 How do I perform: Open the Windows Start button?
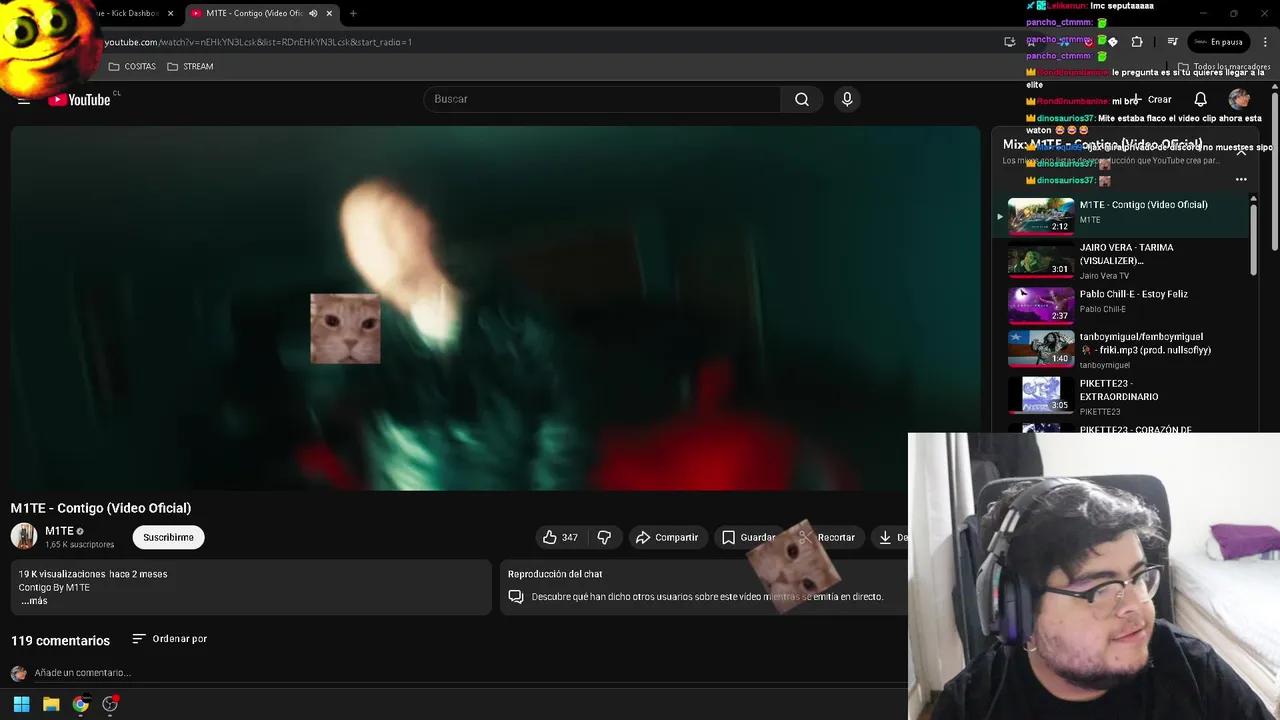[21, 704]
